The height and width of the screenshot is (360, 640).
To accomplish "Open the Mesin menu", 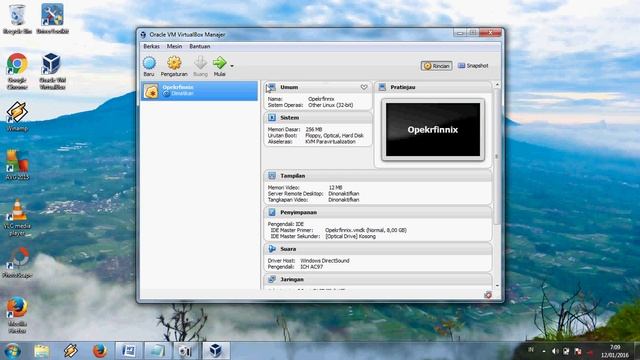I will coord(174,47).
